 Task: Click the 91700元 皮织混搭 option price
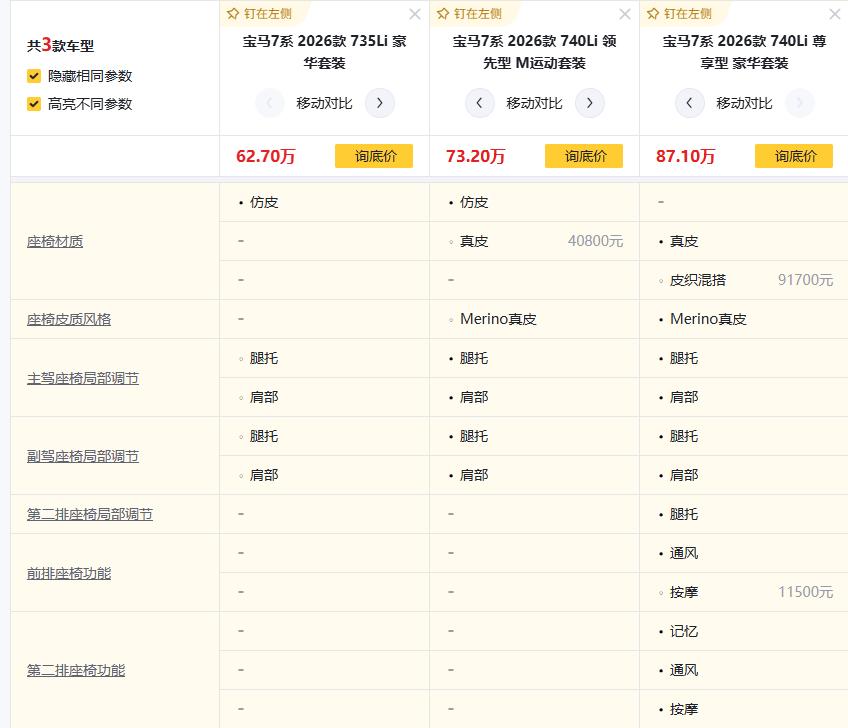click(x=805, y=280)
